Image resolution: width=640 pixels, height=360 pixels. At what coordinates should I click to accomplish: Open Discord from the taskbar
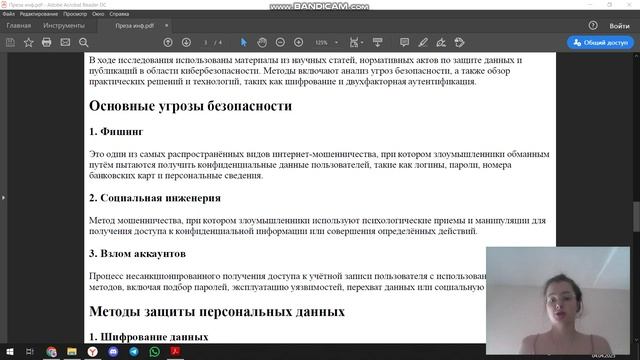tap(113, 351)
